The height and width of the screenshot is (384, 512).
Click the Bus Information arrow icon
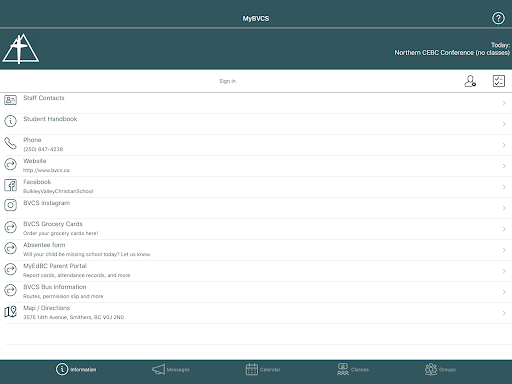pos(10,290)
